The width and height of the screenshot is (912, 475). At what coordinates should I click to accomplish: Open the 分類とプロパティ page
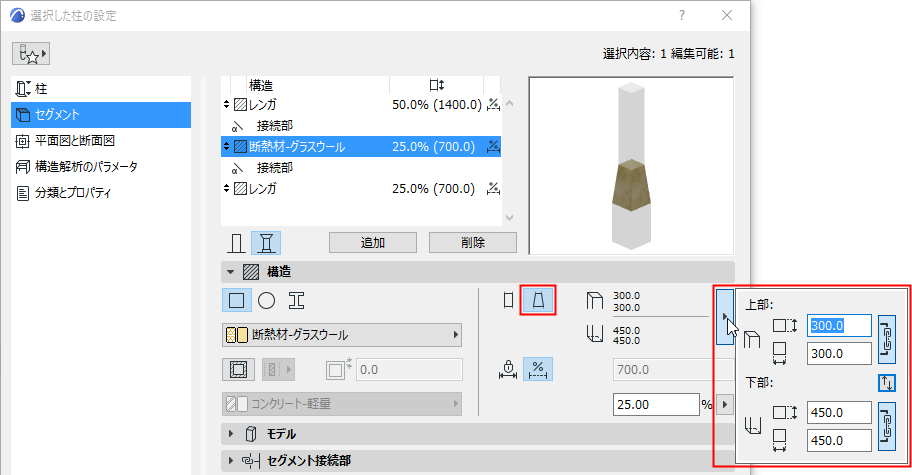tap(101, 192)
